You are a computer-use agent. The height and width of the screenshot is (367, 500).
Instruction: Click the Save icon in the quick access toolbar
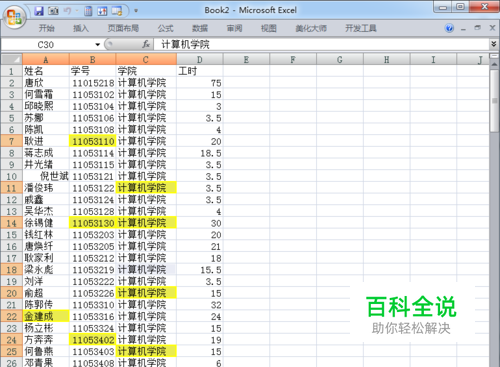click(x=39, y=11)
